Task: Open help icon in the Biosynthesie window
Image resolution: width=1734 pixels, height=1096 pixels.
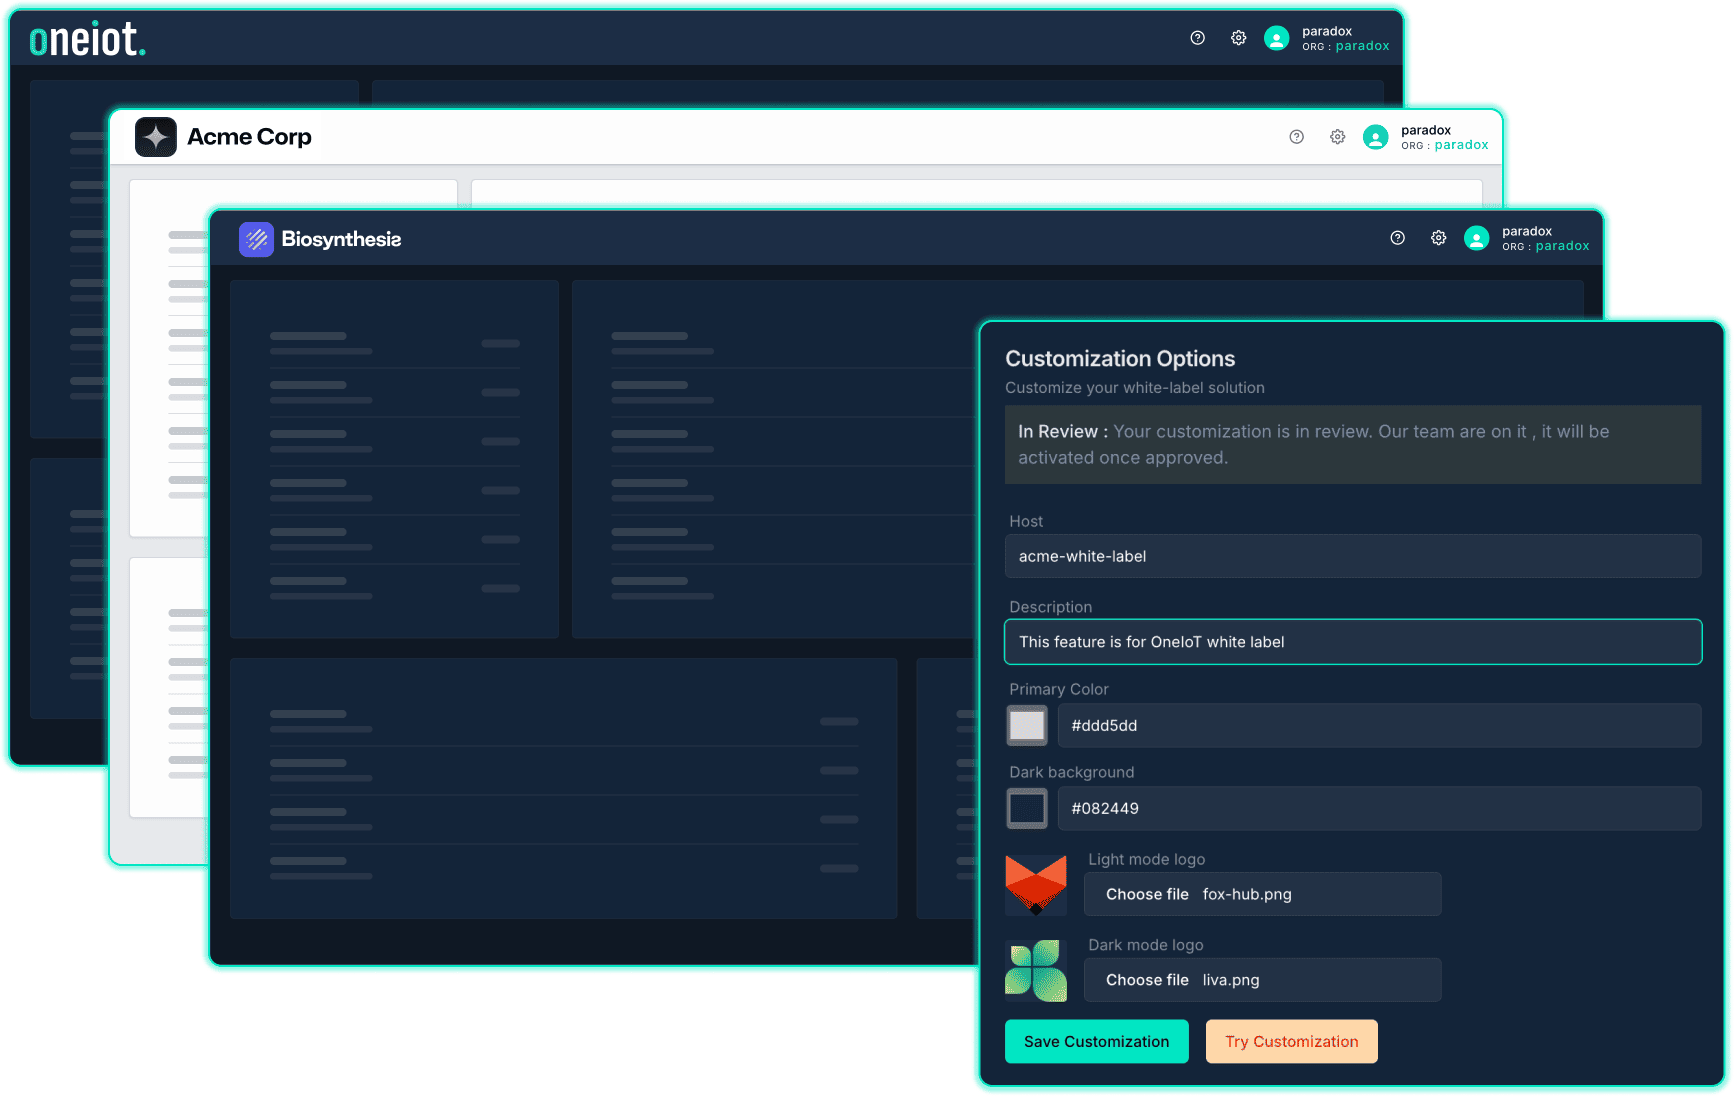Action: pos(1397,238)
